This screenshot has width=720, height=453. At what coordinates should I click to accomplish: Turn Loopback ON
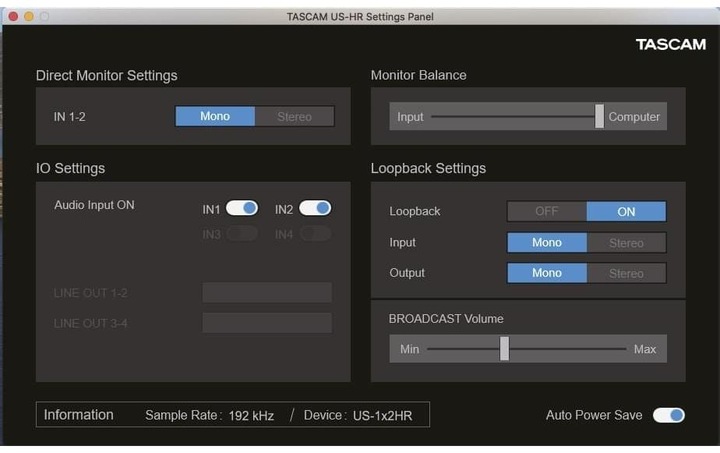[x=626, y=211]
